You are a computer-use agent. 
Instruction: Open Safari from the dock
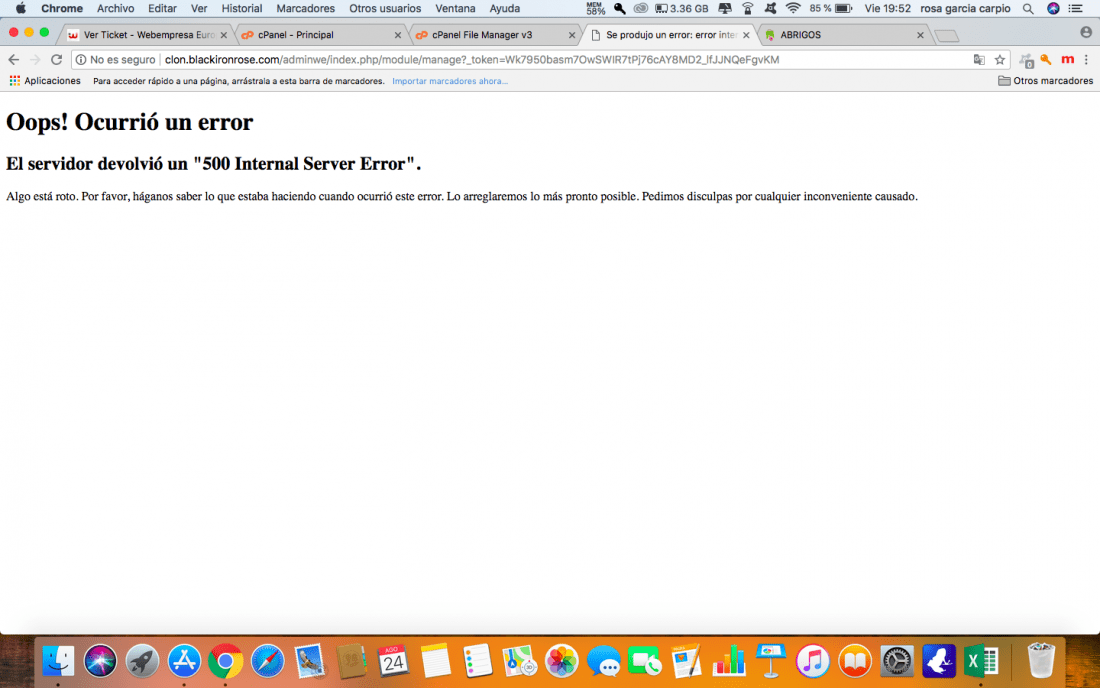[267, 661]
